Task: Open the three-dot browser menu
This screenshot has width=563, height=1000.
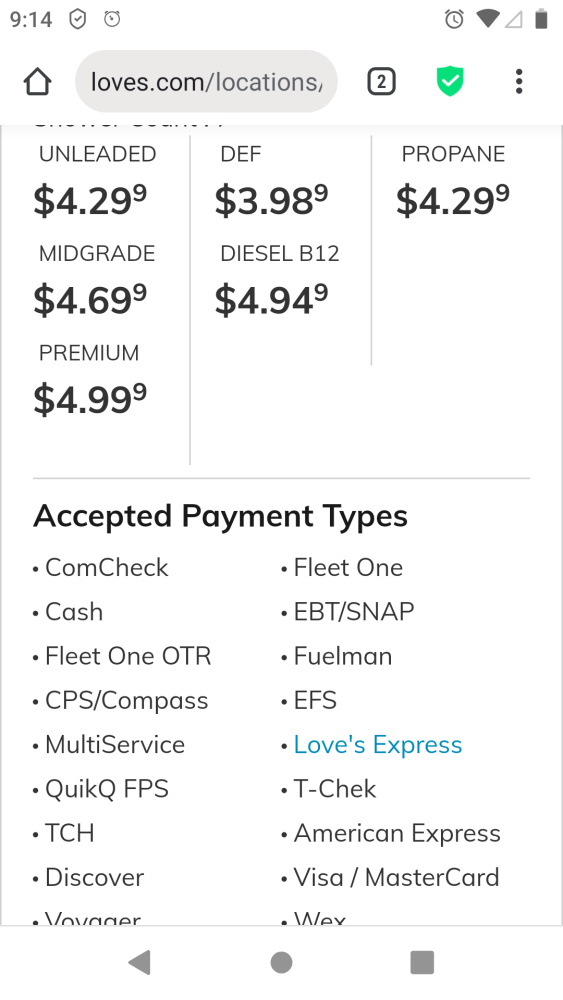Action: 519,82
